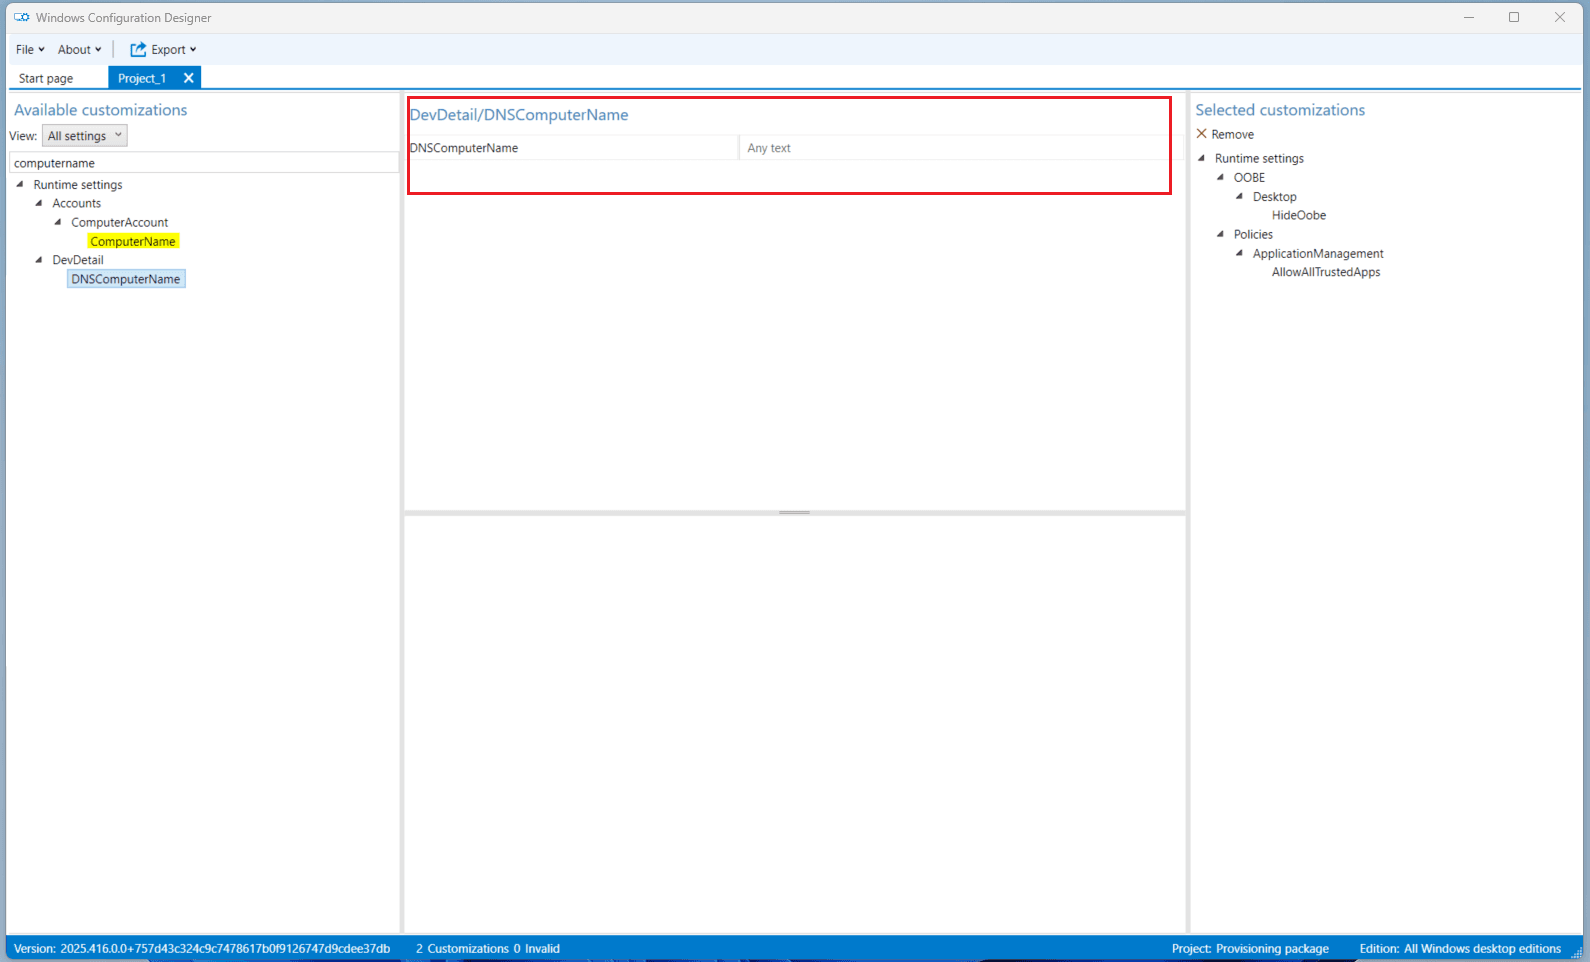Image resolution: width=1590 pixels, height=962 pixels.
Task: Click the Windows Configuration Designer title icon
Action: [x=21, y=18]
